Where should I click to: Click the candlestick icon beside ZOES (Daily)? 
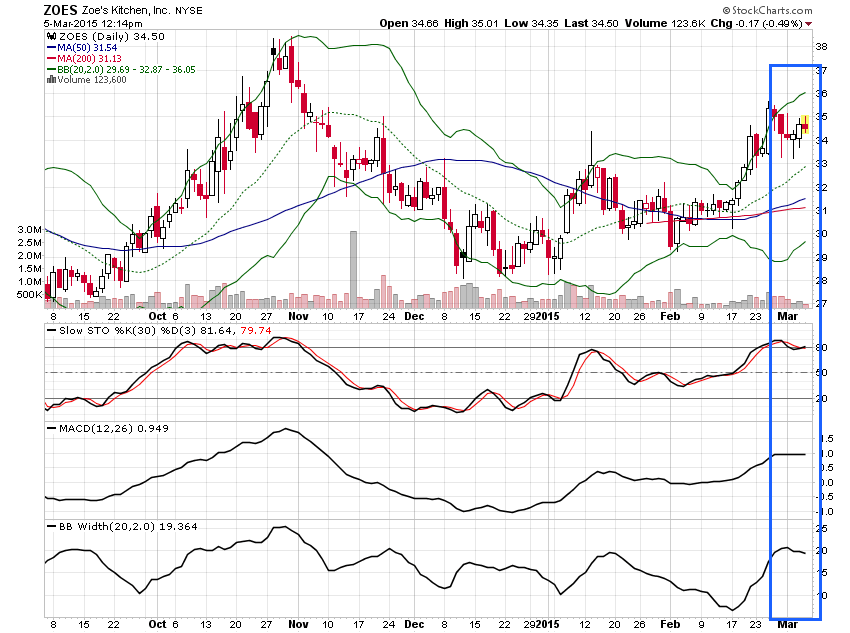(x=51, y=36)
